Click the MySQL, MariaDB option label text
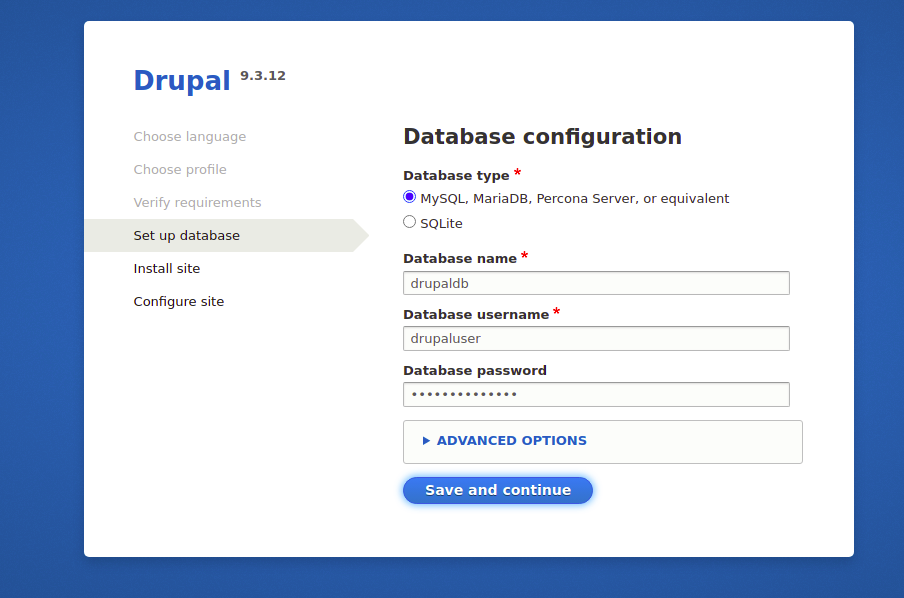 [574, 198]
